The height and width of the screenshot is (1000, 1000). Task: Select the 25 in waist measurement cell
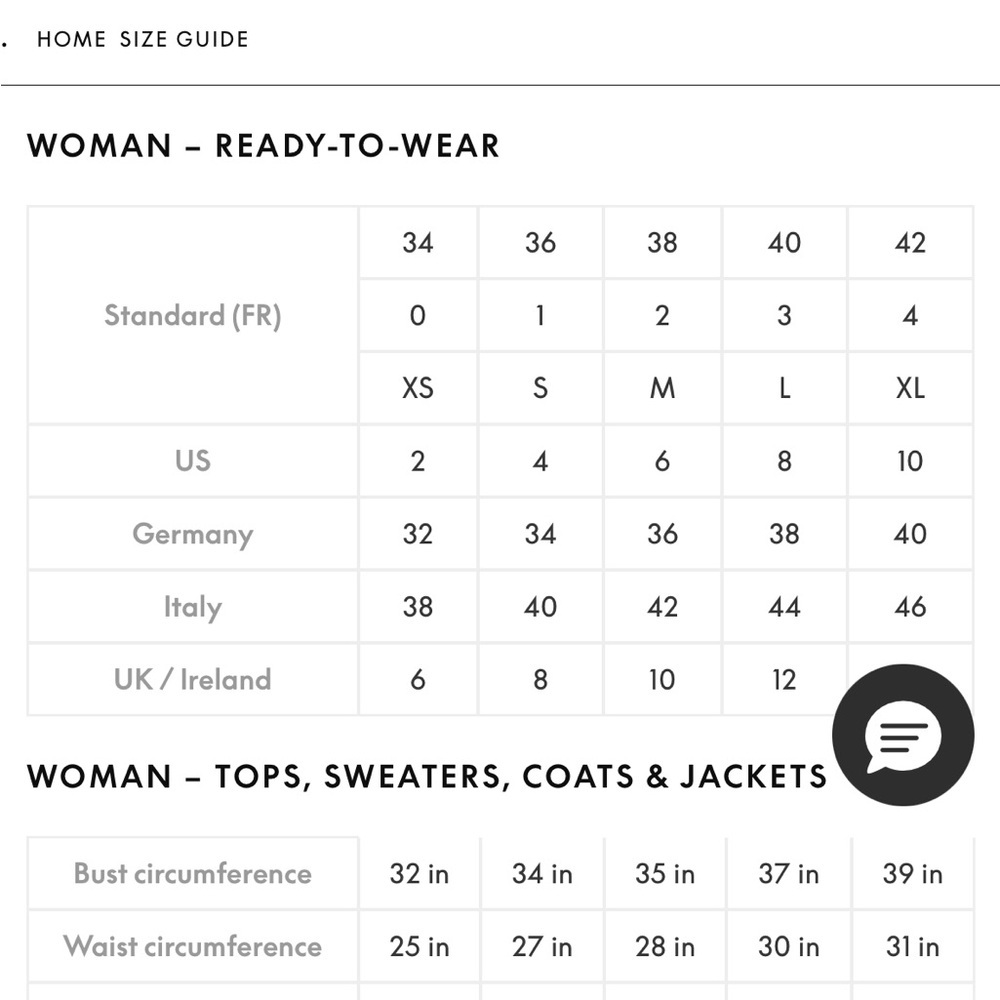pyautogui.click(x=419, y=947)
